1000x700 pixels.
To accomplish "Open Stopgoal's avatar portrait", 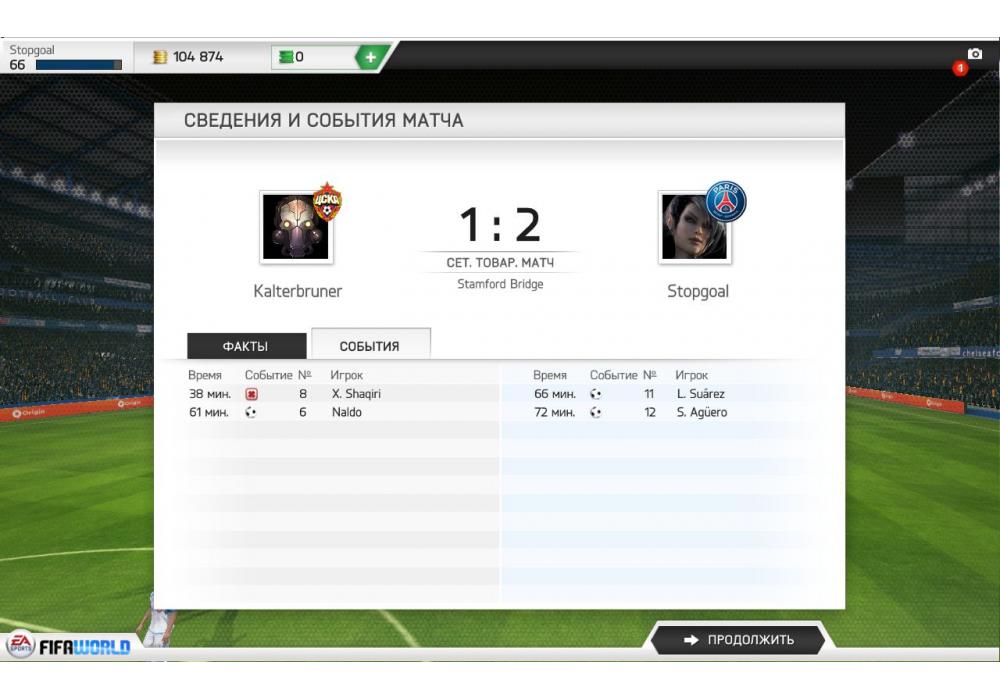I will (x=695, y=227).
